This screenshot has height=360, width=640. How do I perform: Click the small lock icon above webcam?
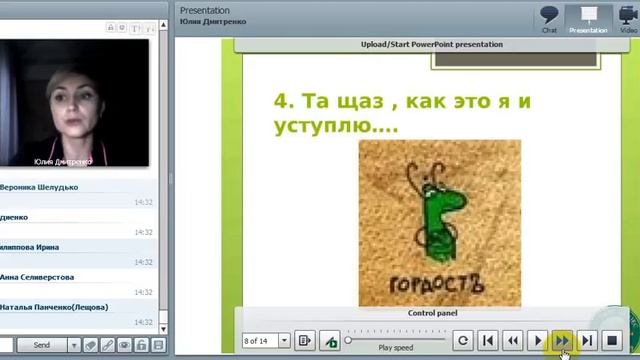tap(111, 28)
